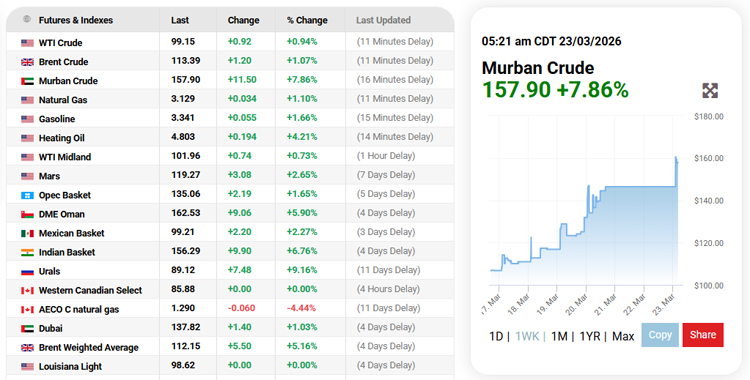Open the Western Canadian Select row link
The width and height of the screenshot is (750, 380).
point(90,291)
